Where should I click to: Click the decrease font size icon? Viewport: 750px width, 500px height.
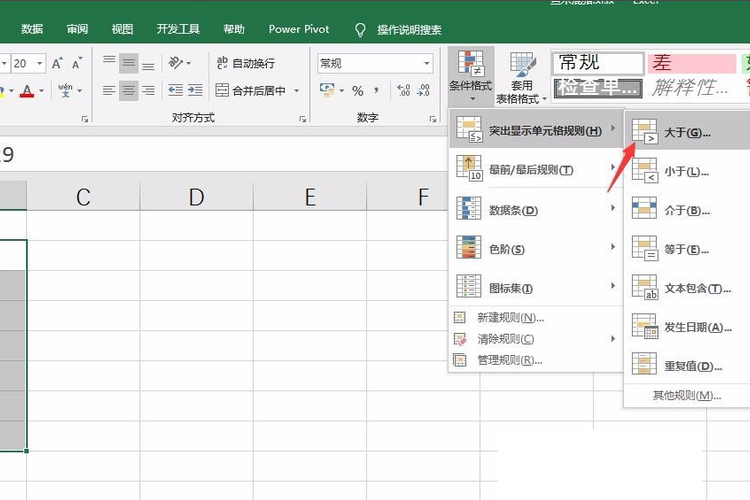pos(77,63)
